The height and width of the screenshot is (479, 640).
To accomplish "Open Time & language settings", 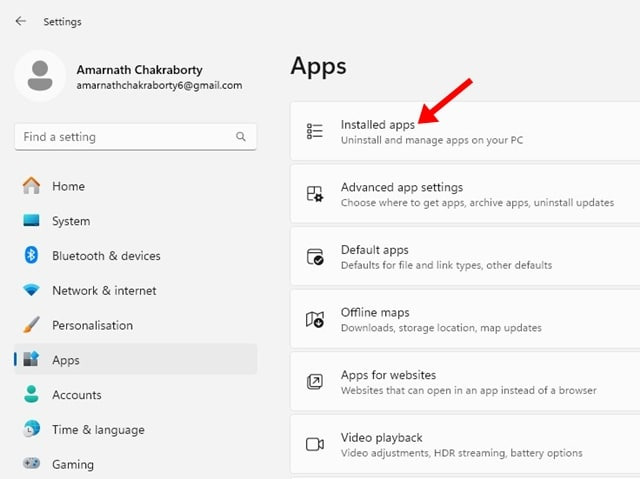I will point(136,429).
